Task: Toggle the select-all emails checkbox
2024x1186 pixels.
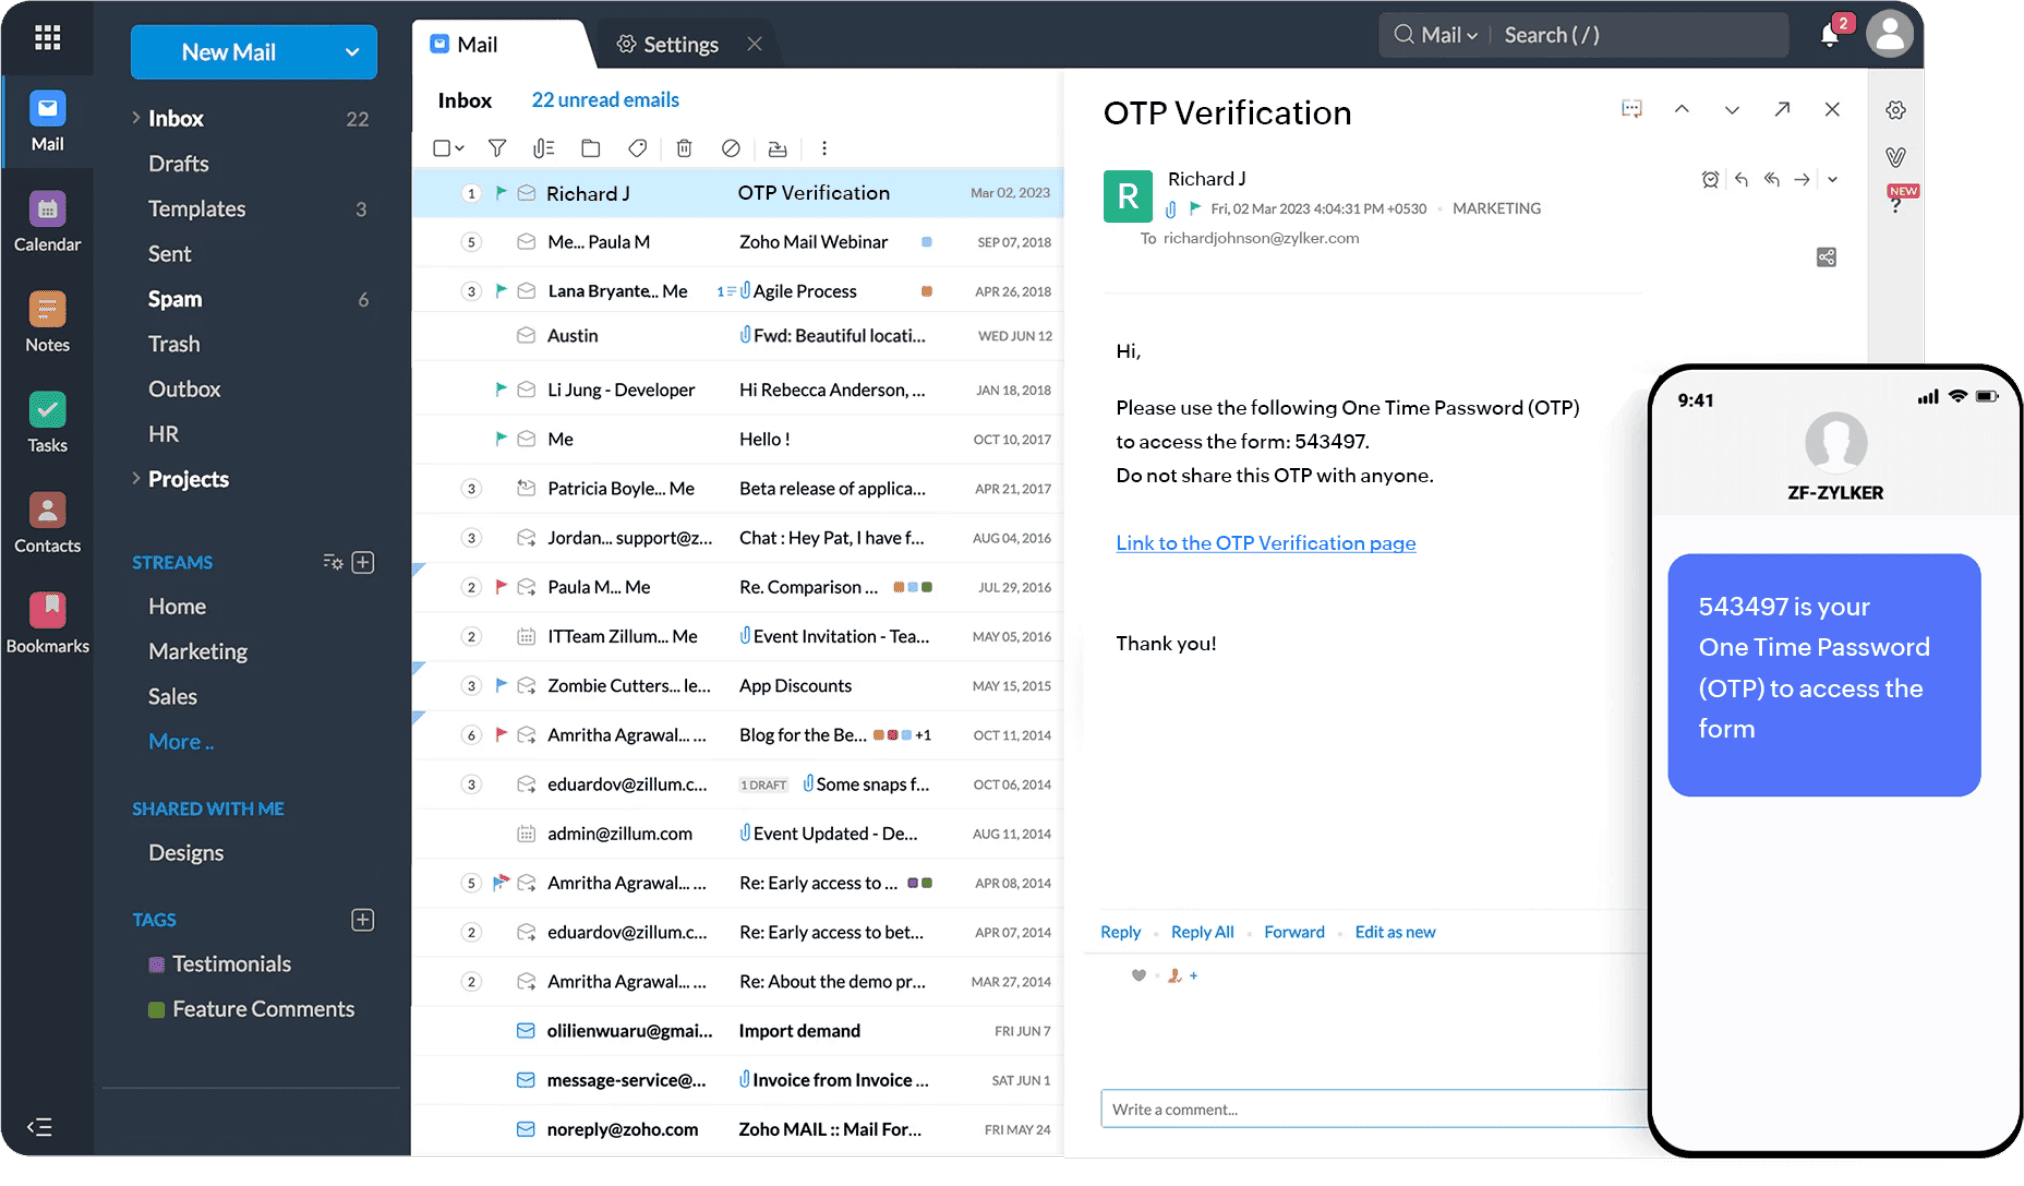Action: (x=441, y=148)
